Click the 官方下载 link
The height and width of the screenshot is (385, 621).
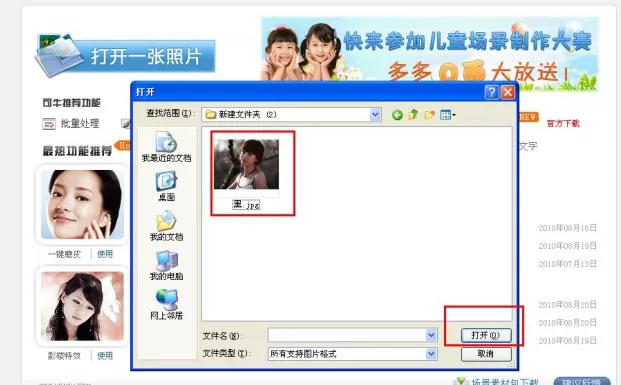(563, 124)
